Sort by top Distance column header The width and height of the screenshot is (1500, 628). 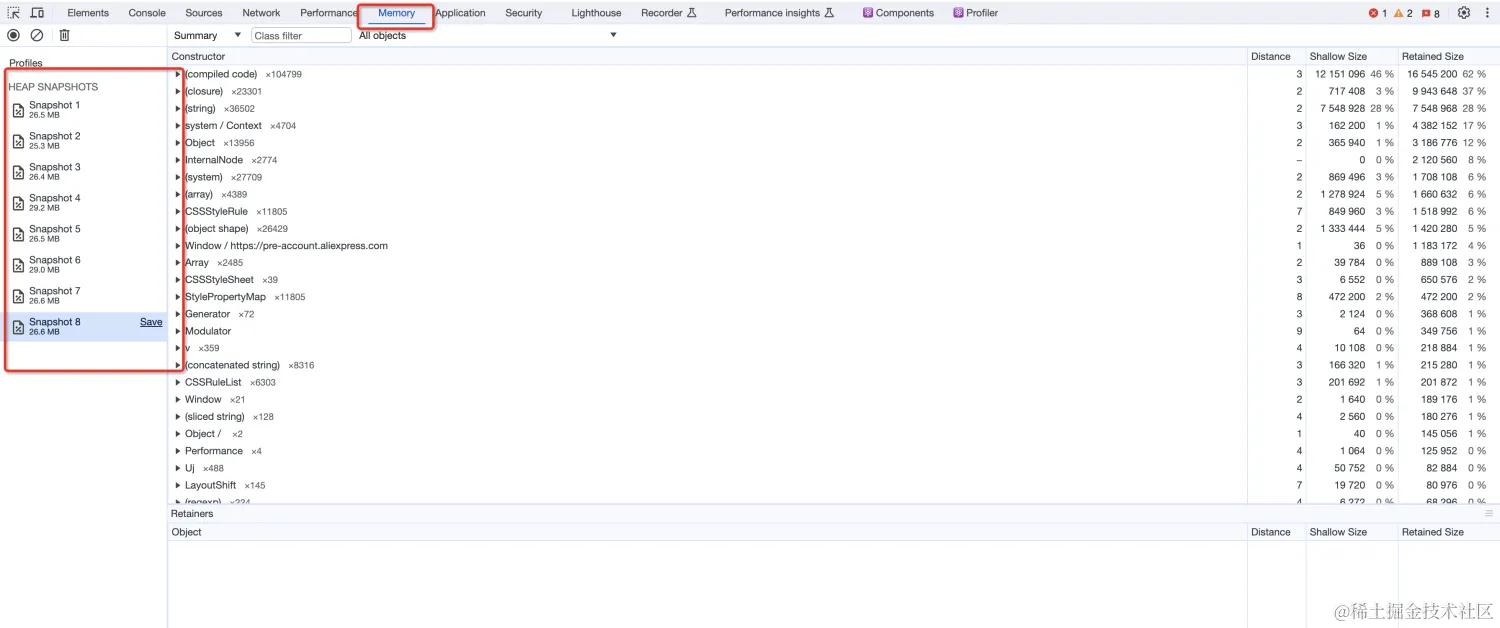point(1276,56)
